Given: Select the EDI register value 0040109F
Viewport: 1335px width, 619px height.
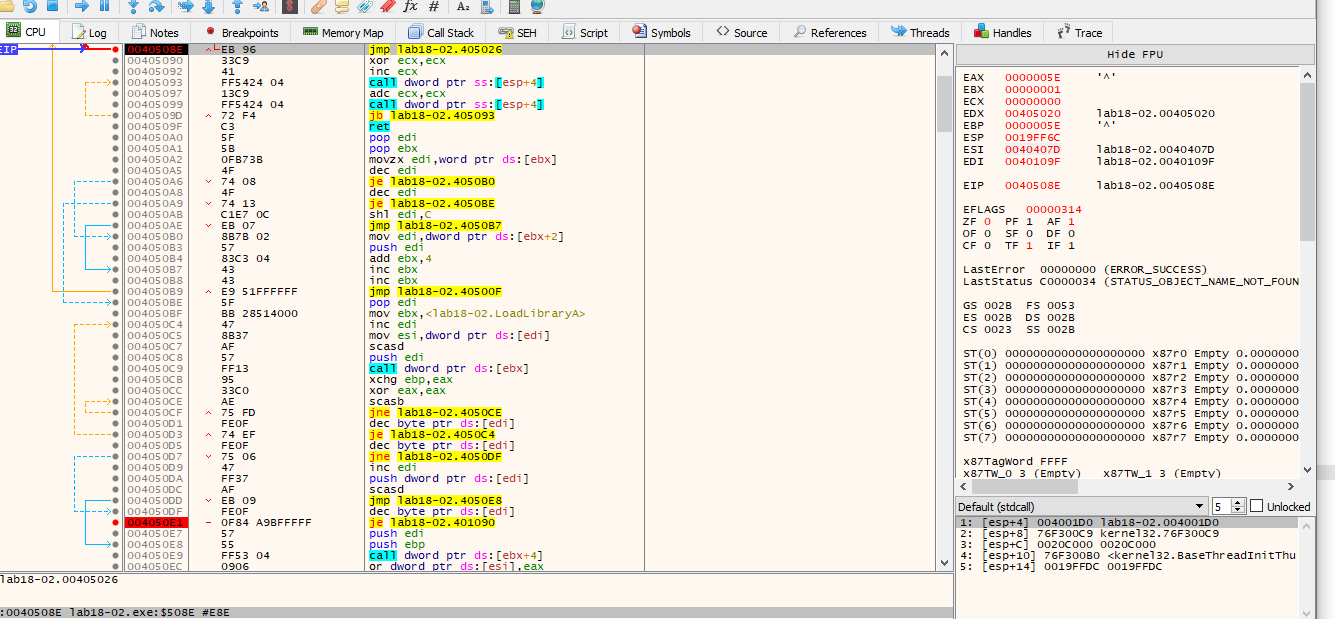Looking at the screenshot, I should point(1033,161).
